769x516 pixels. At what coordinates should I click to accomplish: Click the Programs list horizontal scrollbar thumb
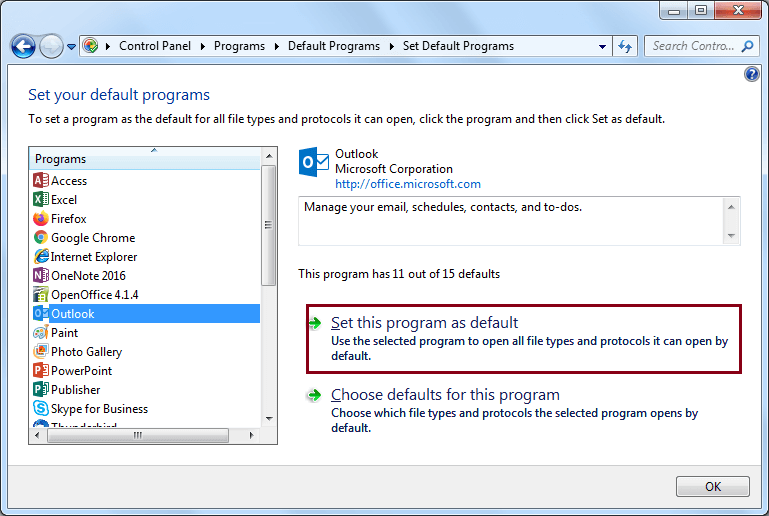click(138, 435)
